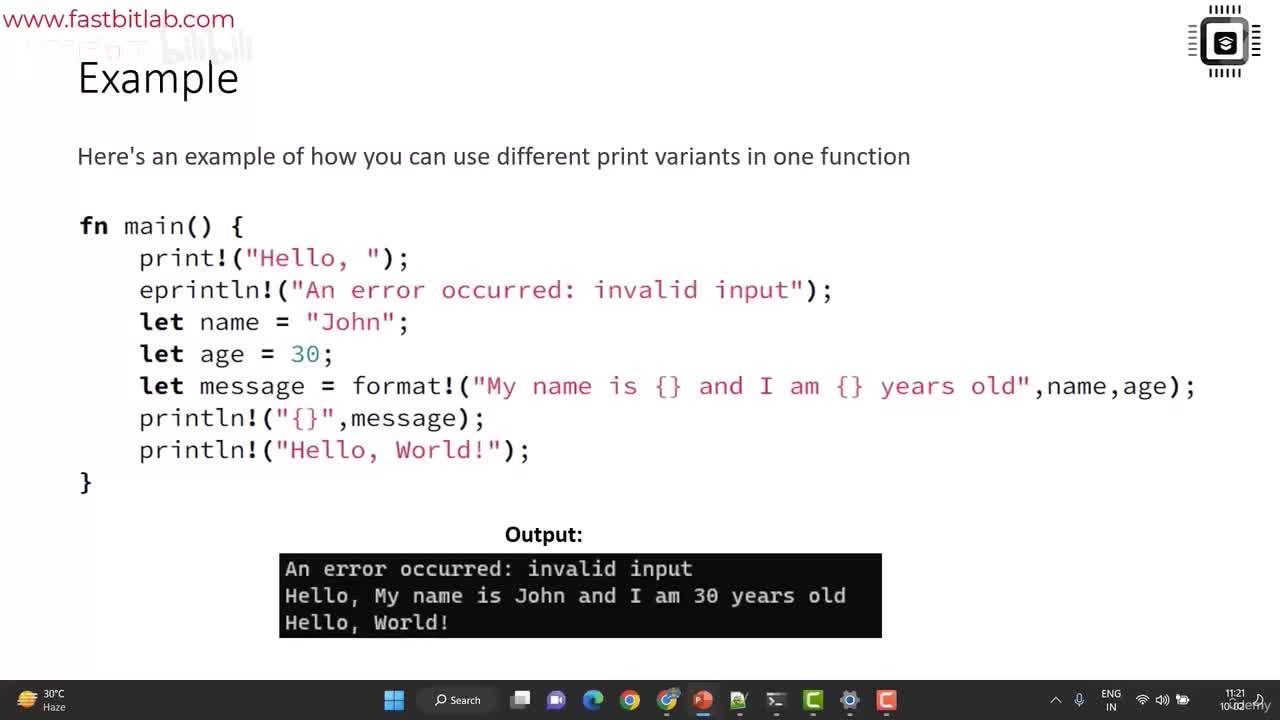Screen dimensions: 1280x720
Task: Launch the purple Teams Chat icon
Action: point(556,700)
